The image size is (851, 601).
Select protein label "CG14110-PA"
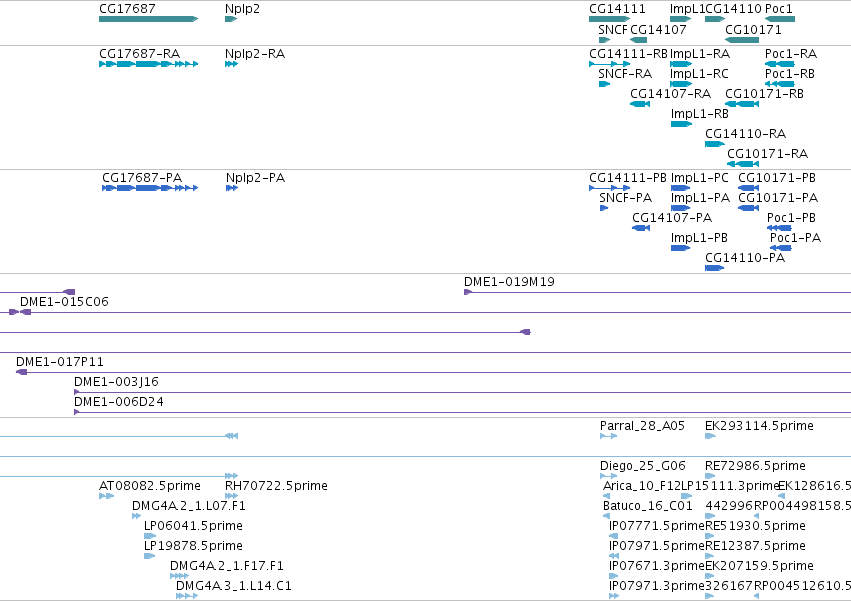click(745, 257)
